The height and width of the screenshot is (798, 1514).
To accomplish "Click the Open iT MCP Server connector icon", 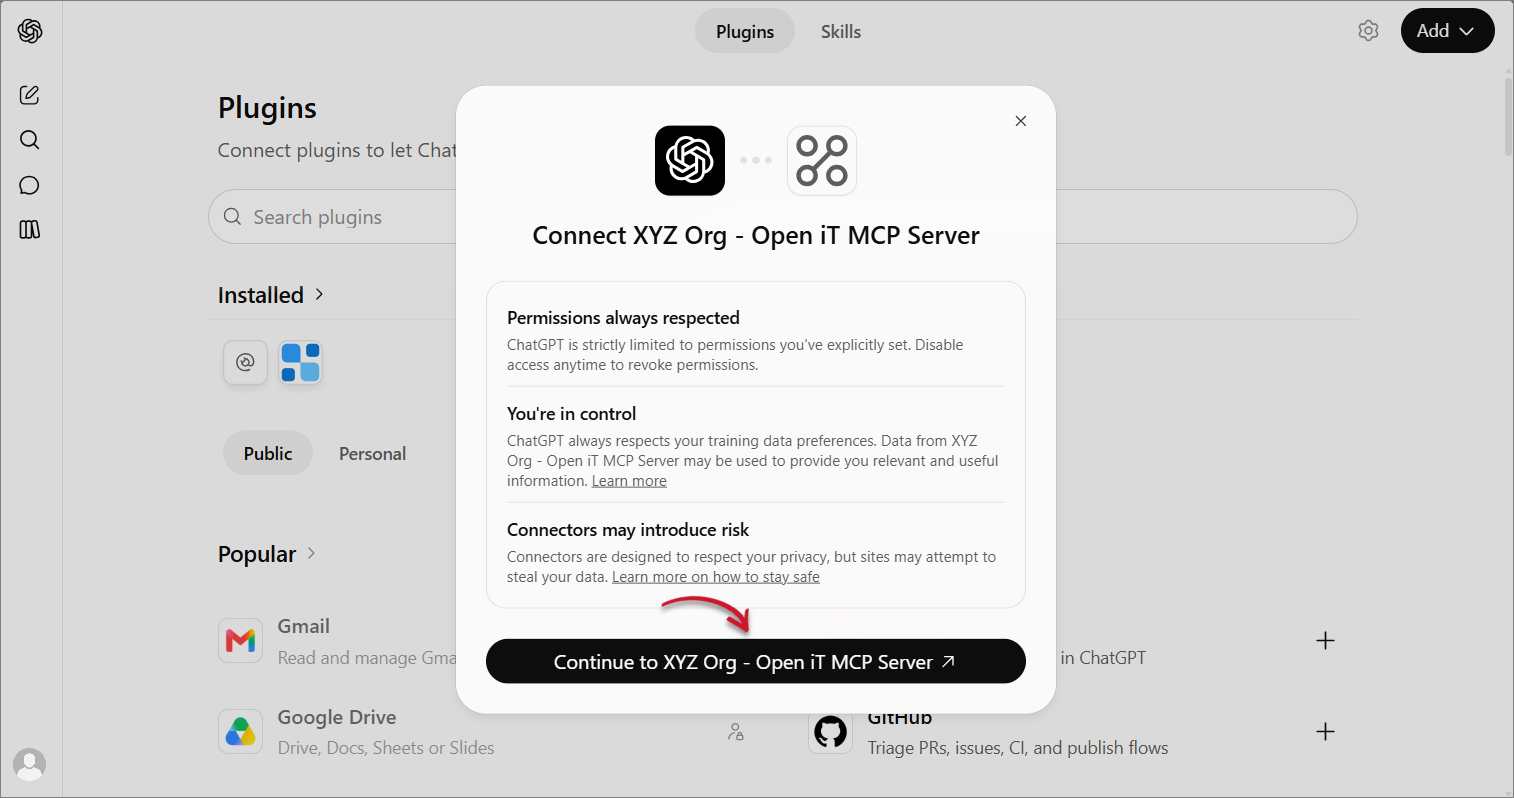I will pyautogui.click(x=822, y=160).
